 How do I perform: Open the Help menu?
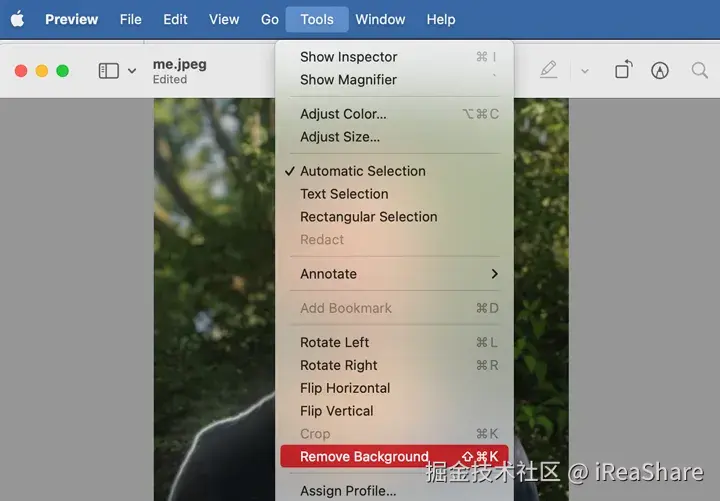(x=441, y=19)
